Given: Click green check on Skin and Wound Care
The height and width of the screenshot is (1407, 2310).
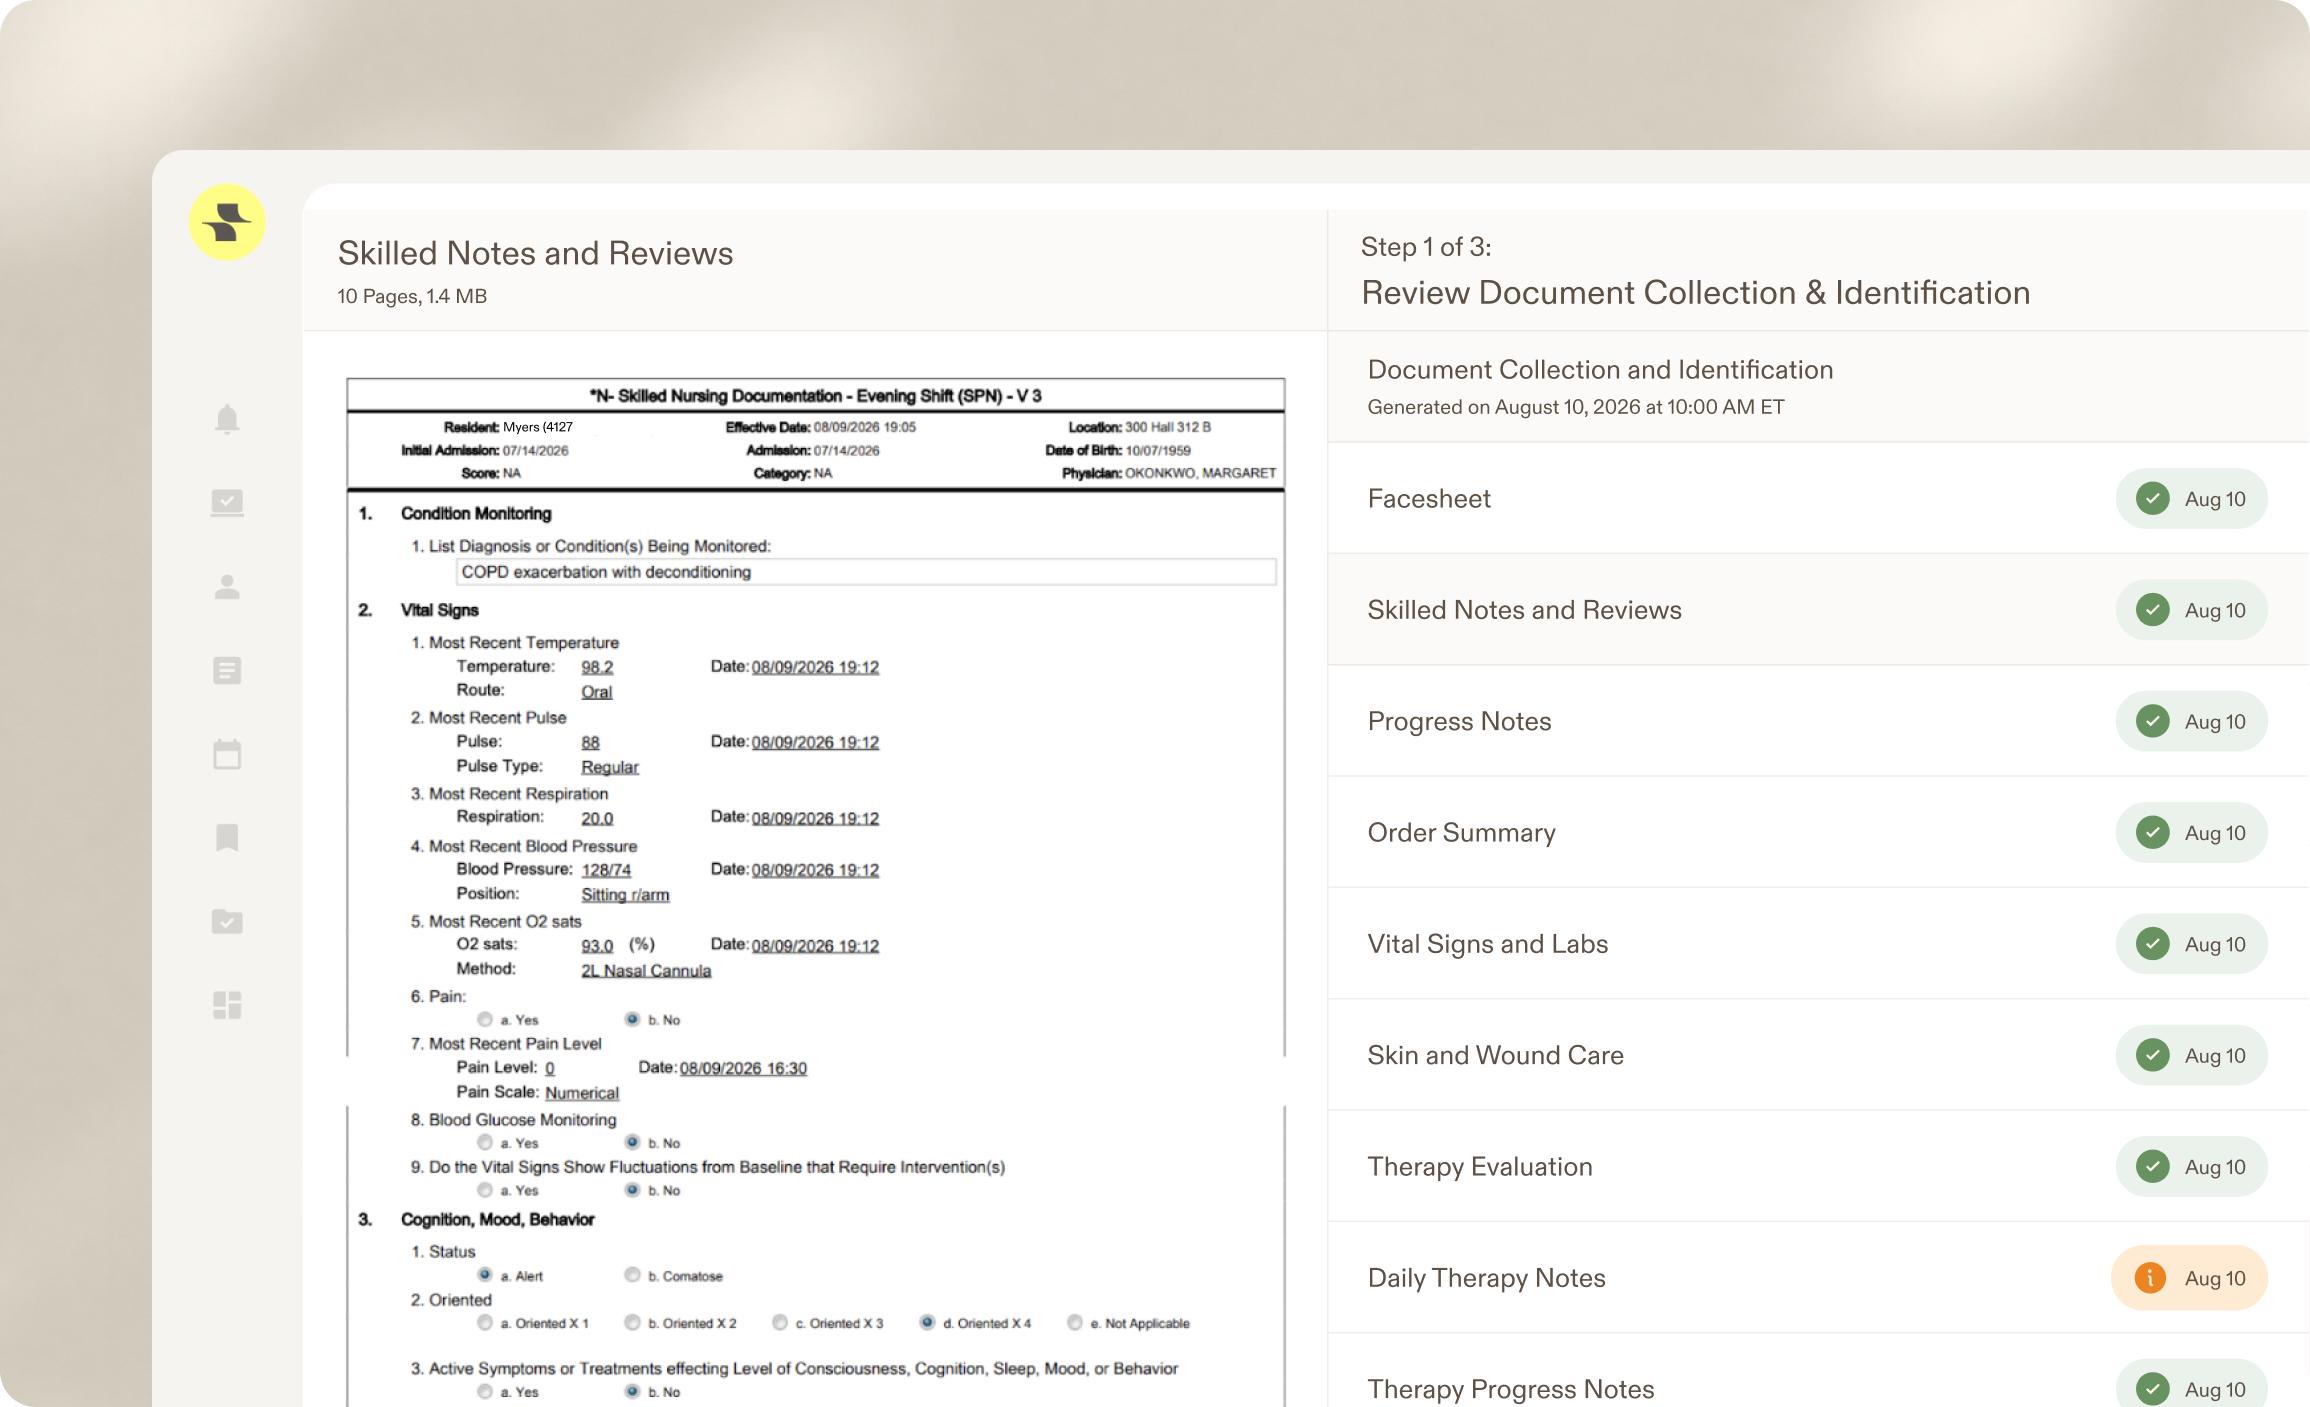Looking at the screenshot, I should [x=2152, y=1055].
